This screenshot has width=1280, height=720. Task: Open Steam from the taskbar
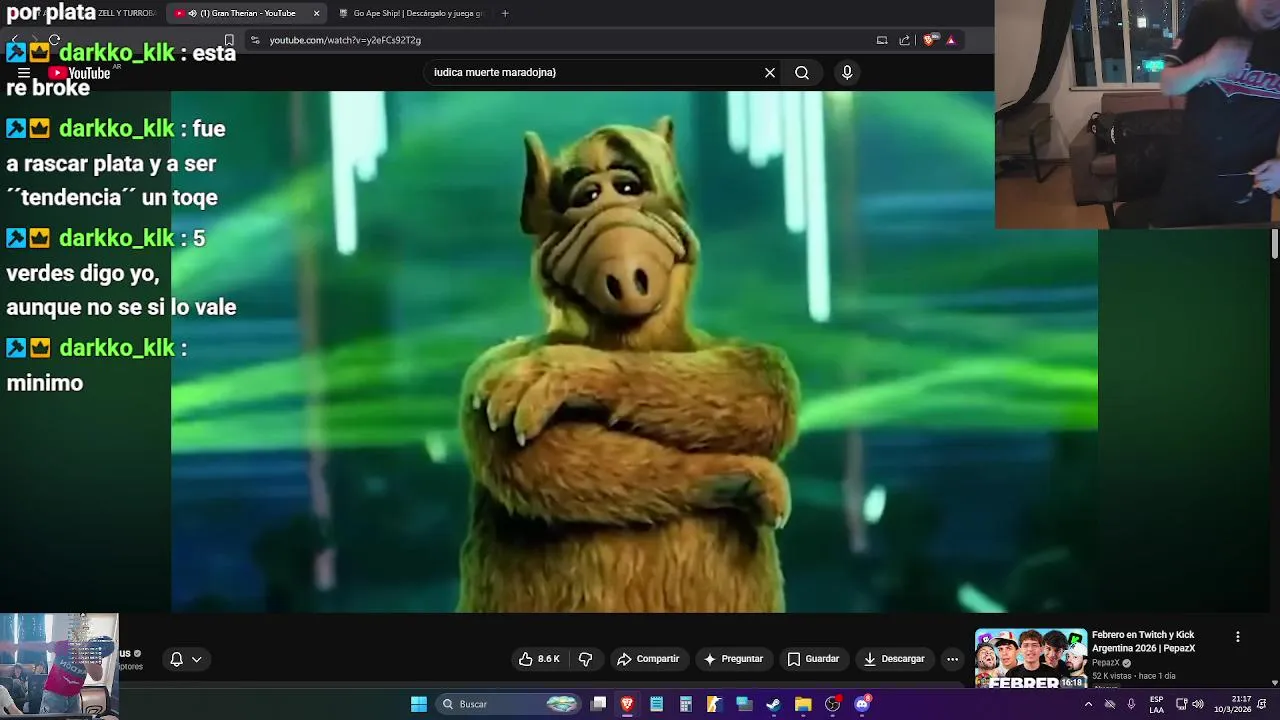[773, 704]
